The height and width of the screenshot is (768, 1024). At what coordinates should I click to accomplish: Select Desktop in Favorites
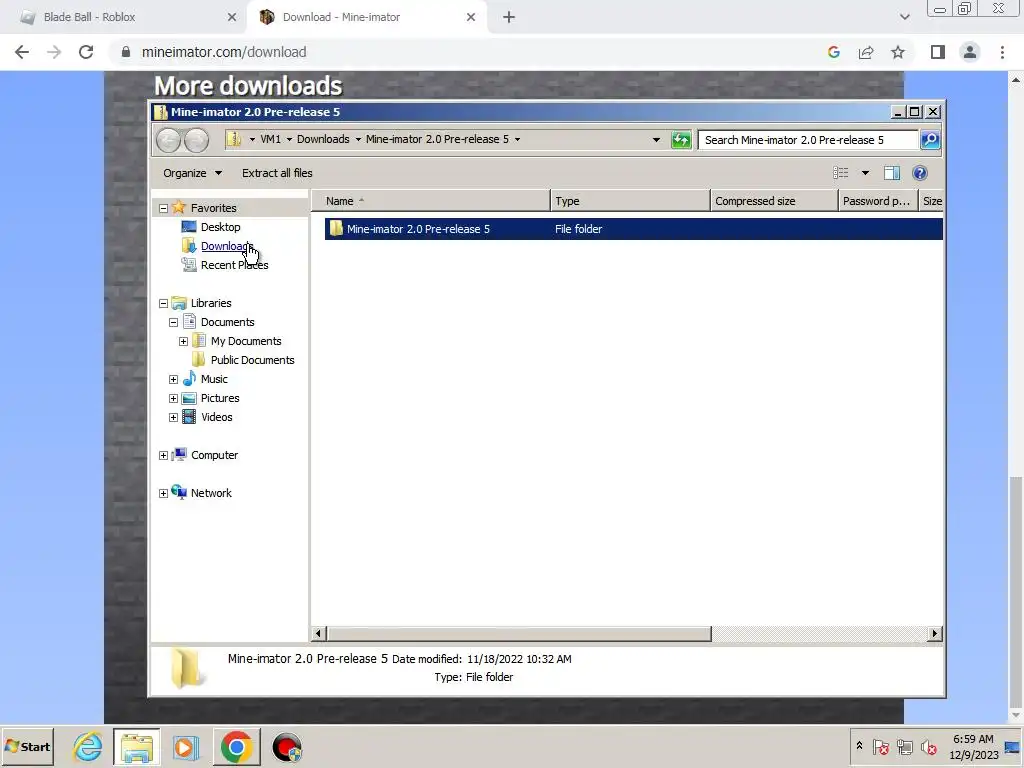[x=220, y=227]
